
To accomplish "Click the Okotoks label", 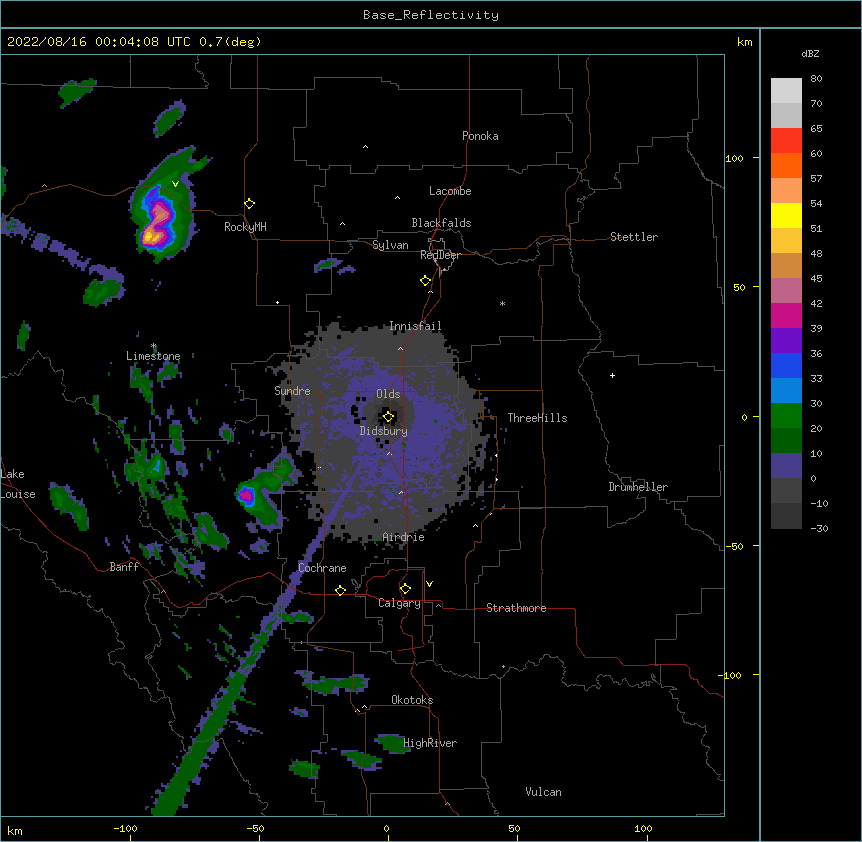I will tap(412, 700).
